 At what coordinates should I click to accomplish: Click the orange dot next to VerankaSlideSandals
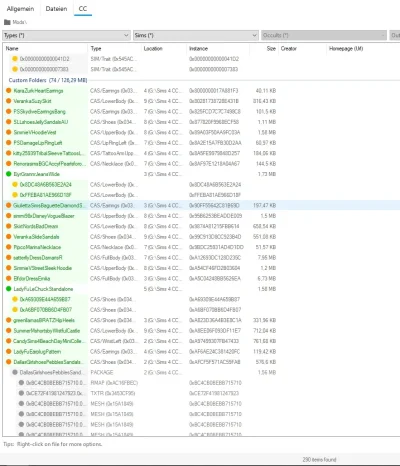coord(9,237)
